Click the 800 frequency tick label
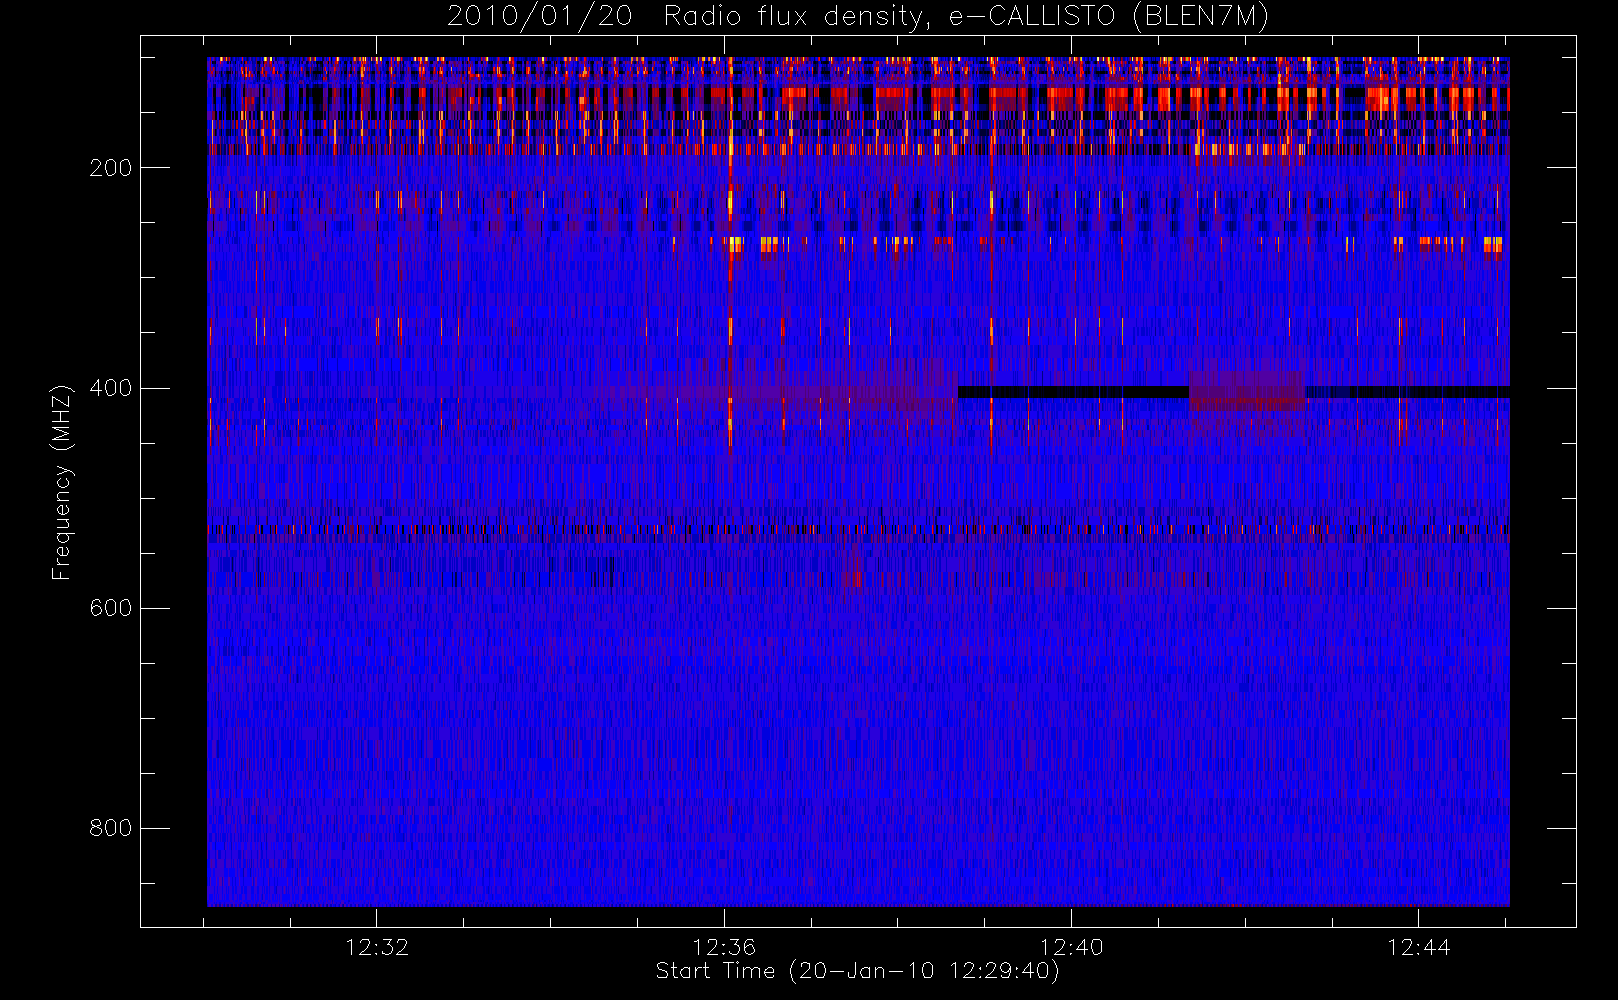The width and height of the screenshot is (1618, 1000). pos(111,828)
